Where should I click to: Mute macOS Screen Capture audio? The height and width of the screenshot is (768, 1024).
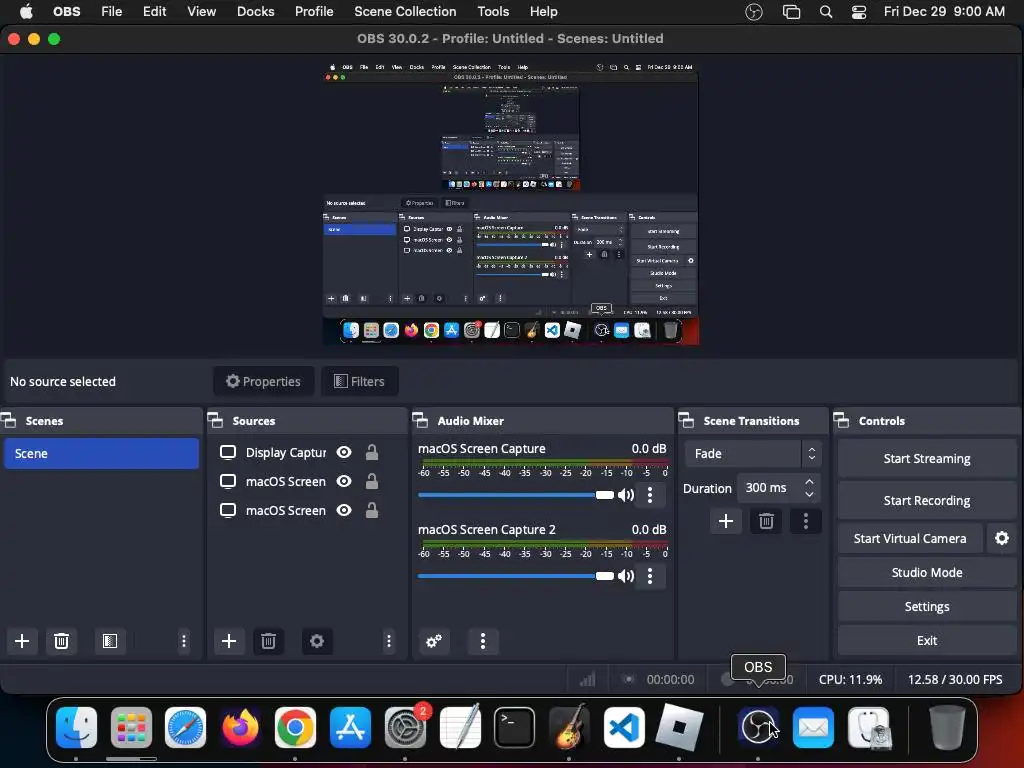click(x=626, y=494)
